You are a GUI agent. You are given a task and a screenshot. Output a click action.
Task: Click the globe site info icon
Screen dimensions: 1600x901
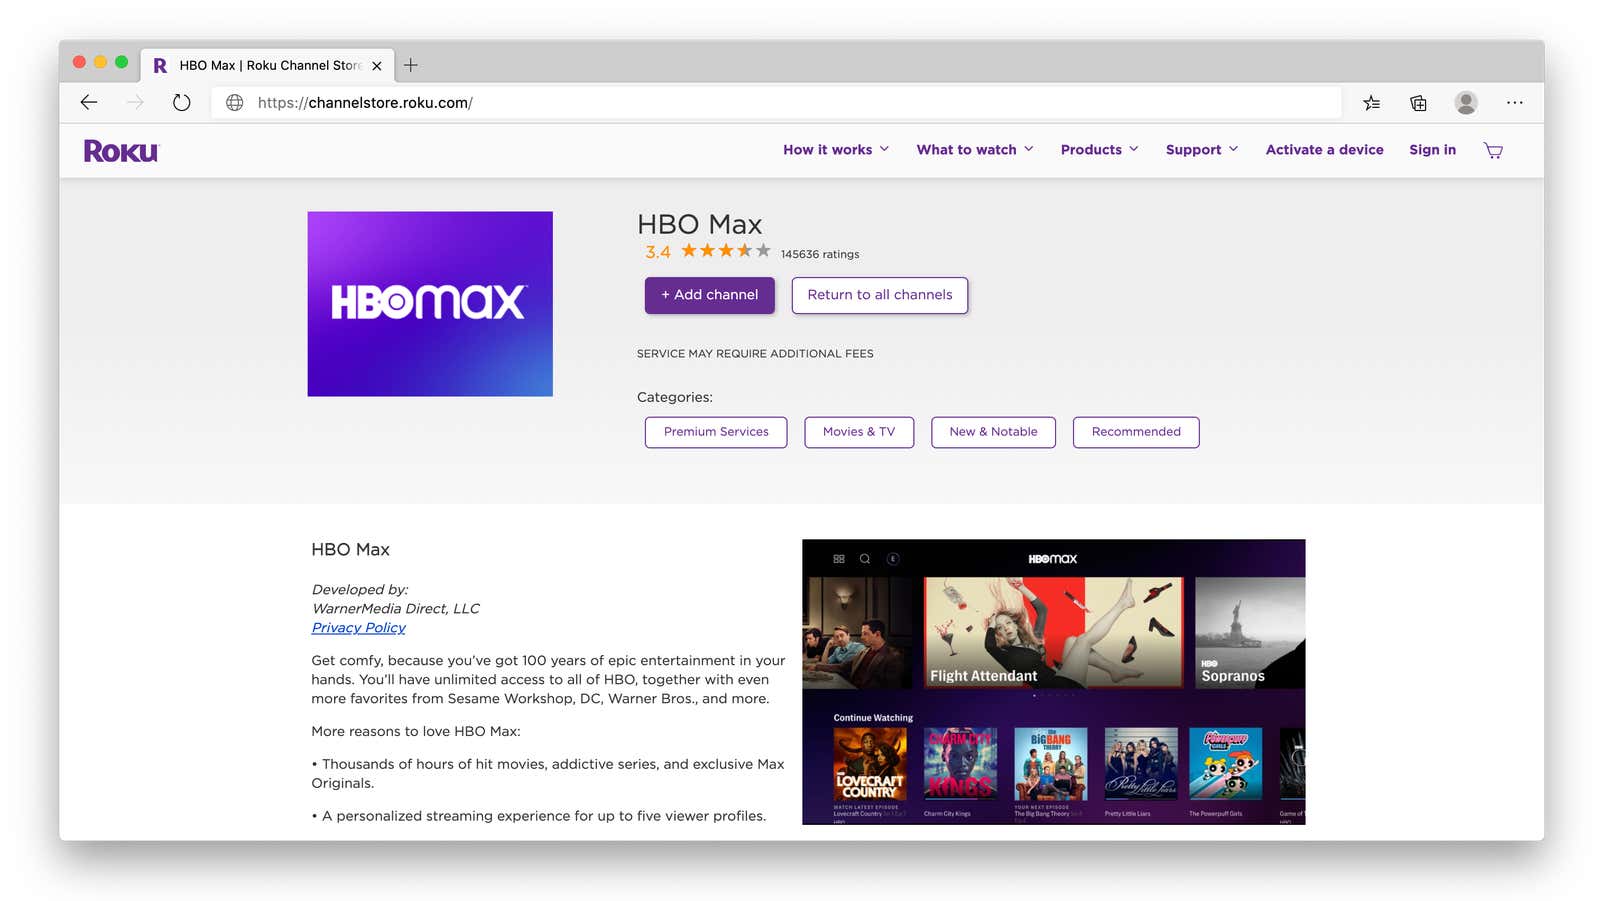[x=235, y=102]
